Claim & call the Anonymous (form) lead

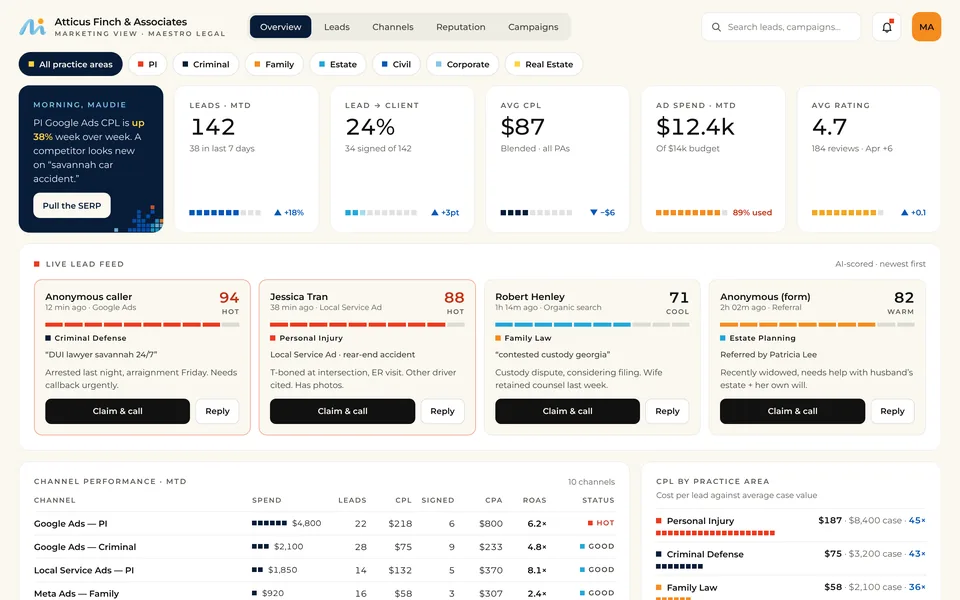(x=792, y=411)
